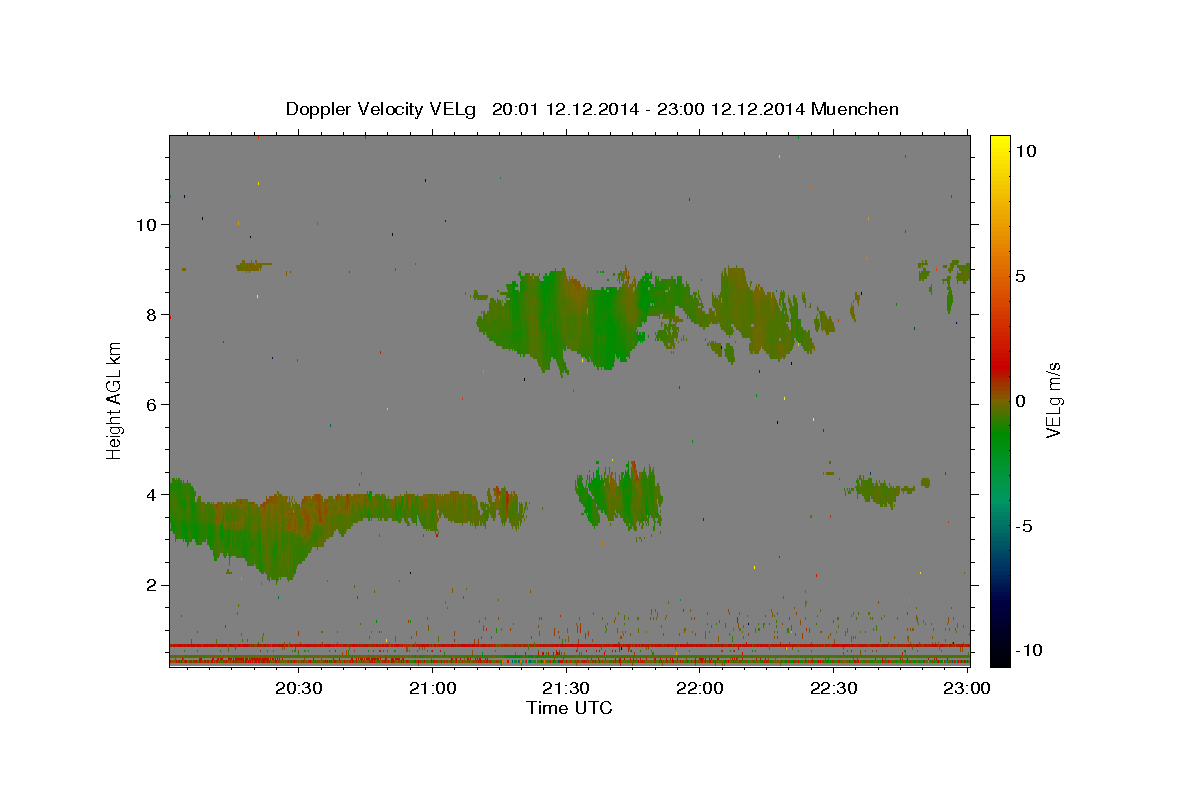Viewport: 1200px width, 800px height.
Task: Click the height tick label 8
Action: (152, 314)
